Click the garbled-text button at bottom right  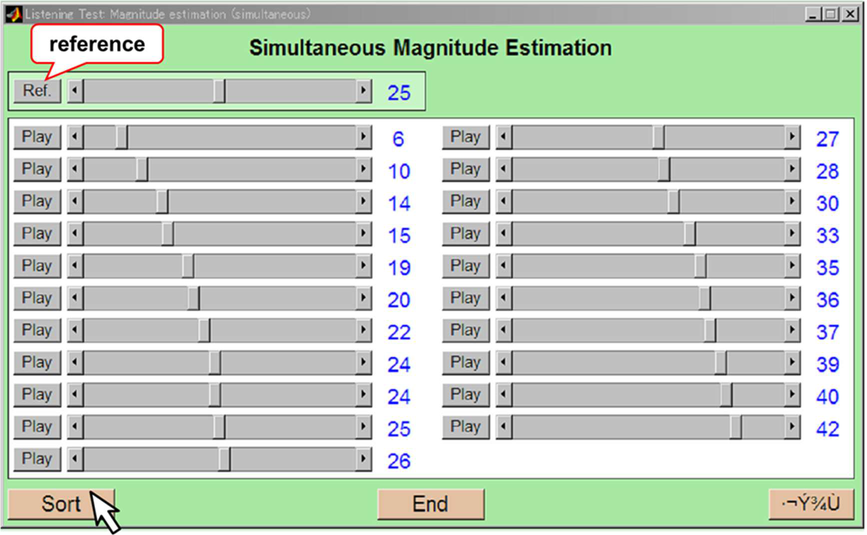point(810,504)
